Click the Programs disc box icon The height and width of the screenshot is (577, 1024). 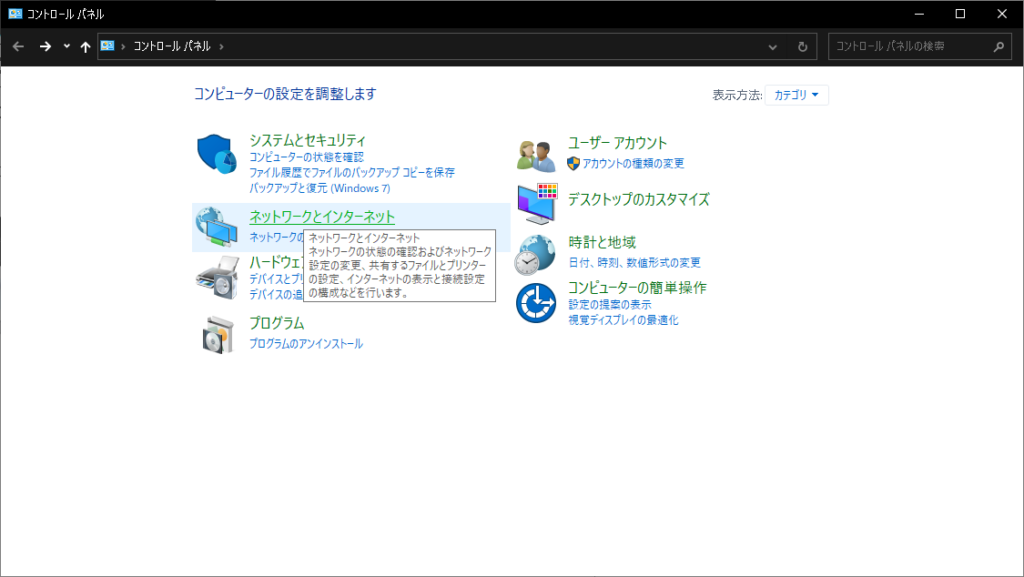pos(216,334)
